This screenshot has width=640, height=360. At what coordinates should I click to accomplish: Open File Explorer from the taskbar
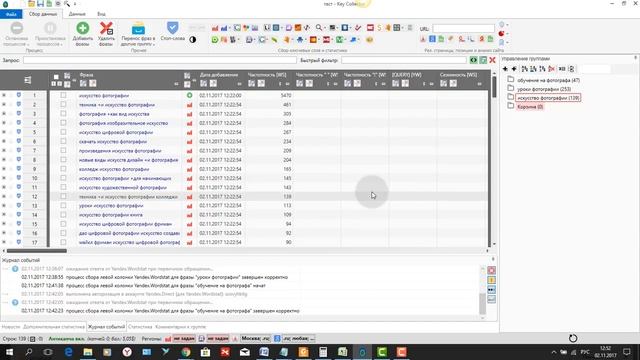[x=88, y=352]
